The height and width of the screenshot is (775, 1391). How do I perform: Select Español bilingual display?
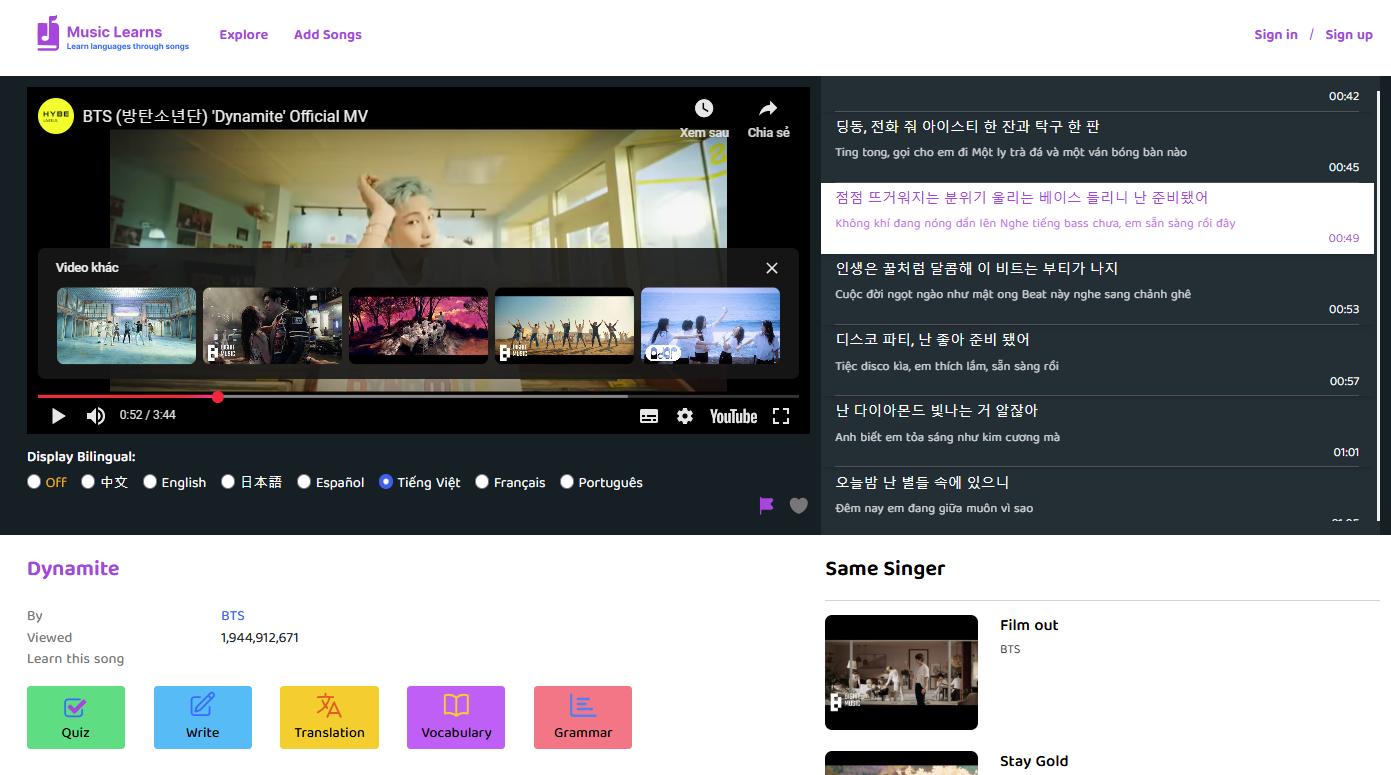tap(304, 482)
